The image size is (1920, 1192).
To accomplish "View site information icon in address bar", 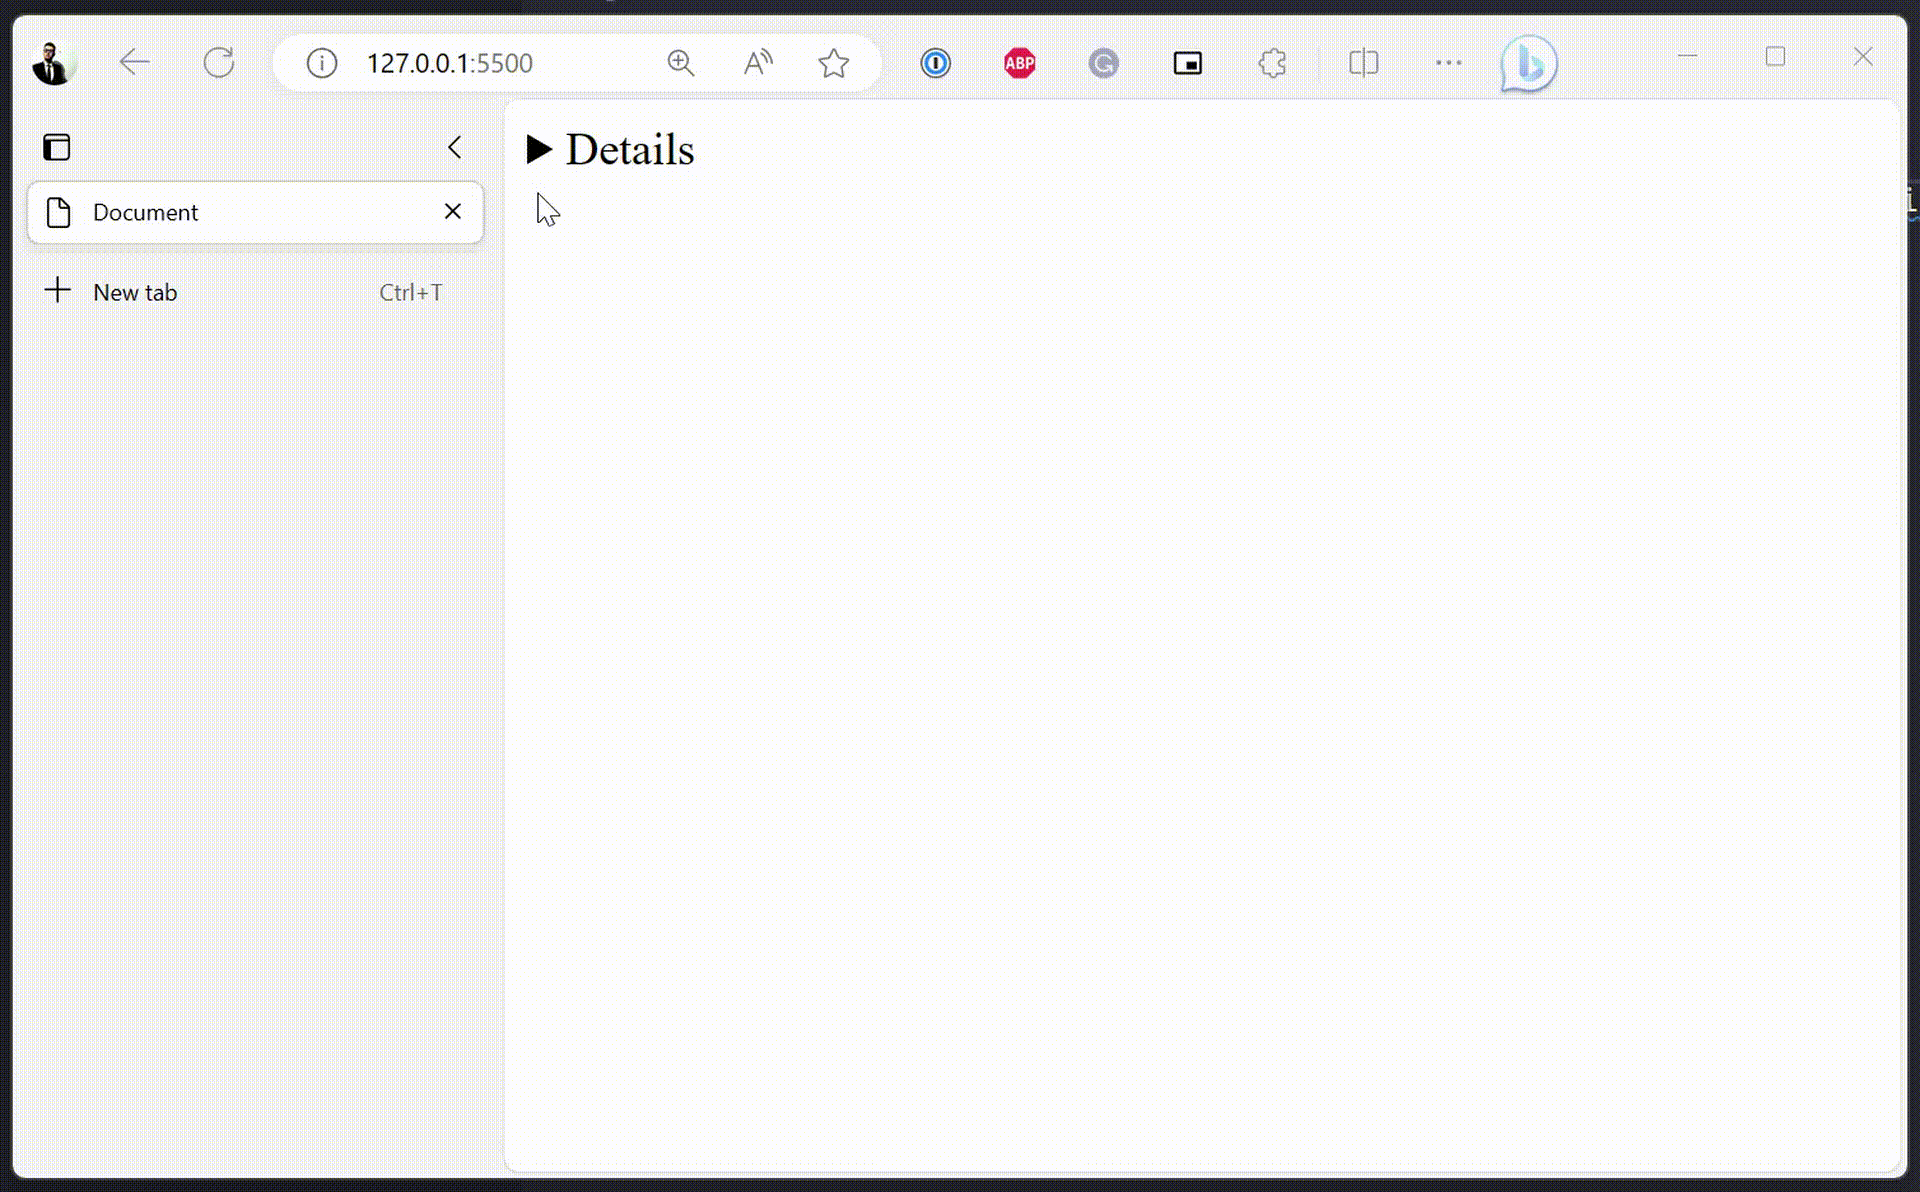I will (321, 63).
